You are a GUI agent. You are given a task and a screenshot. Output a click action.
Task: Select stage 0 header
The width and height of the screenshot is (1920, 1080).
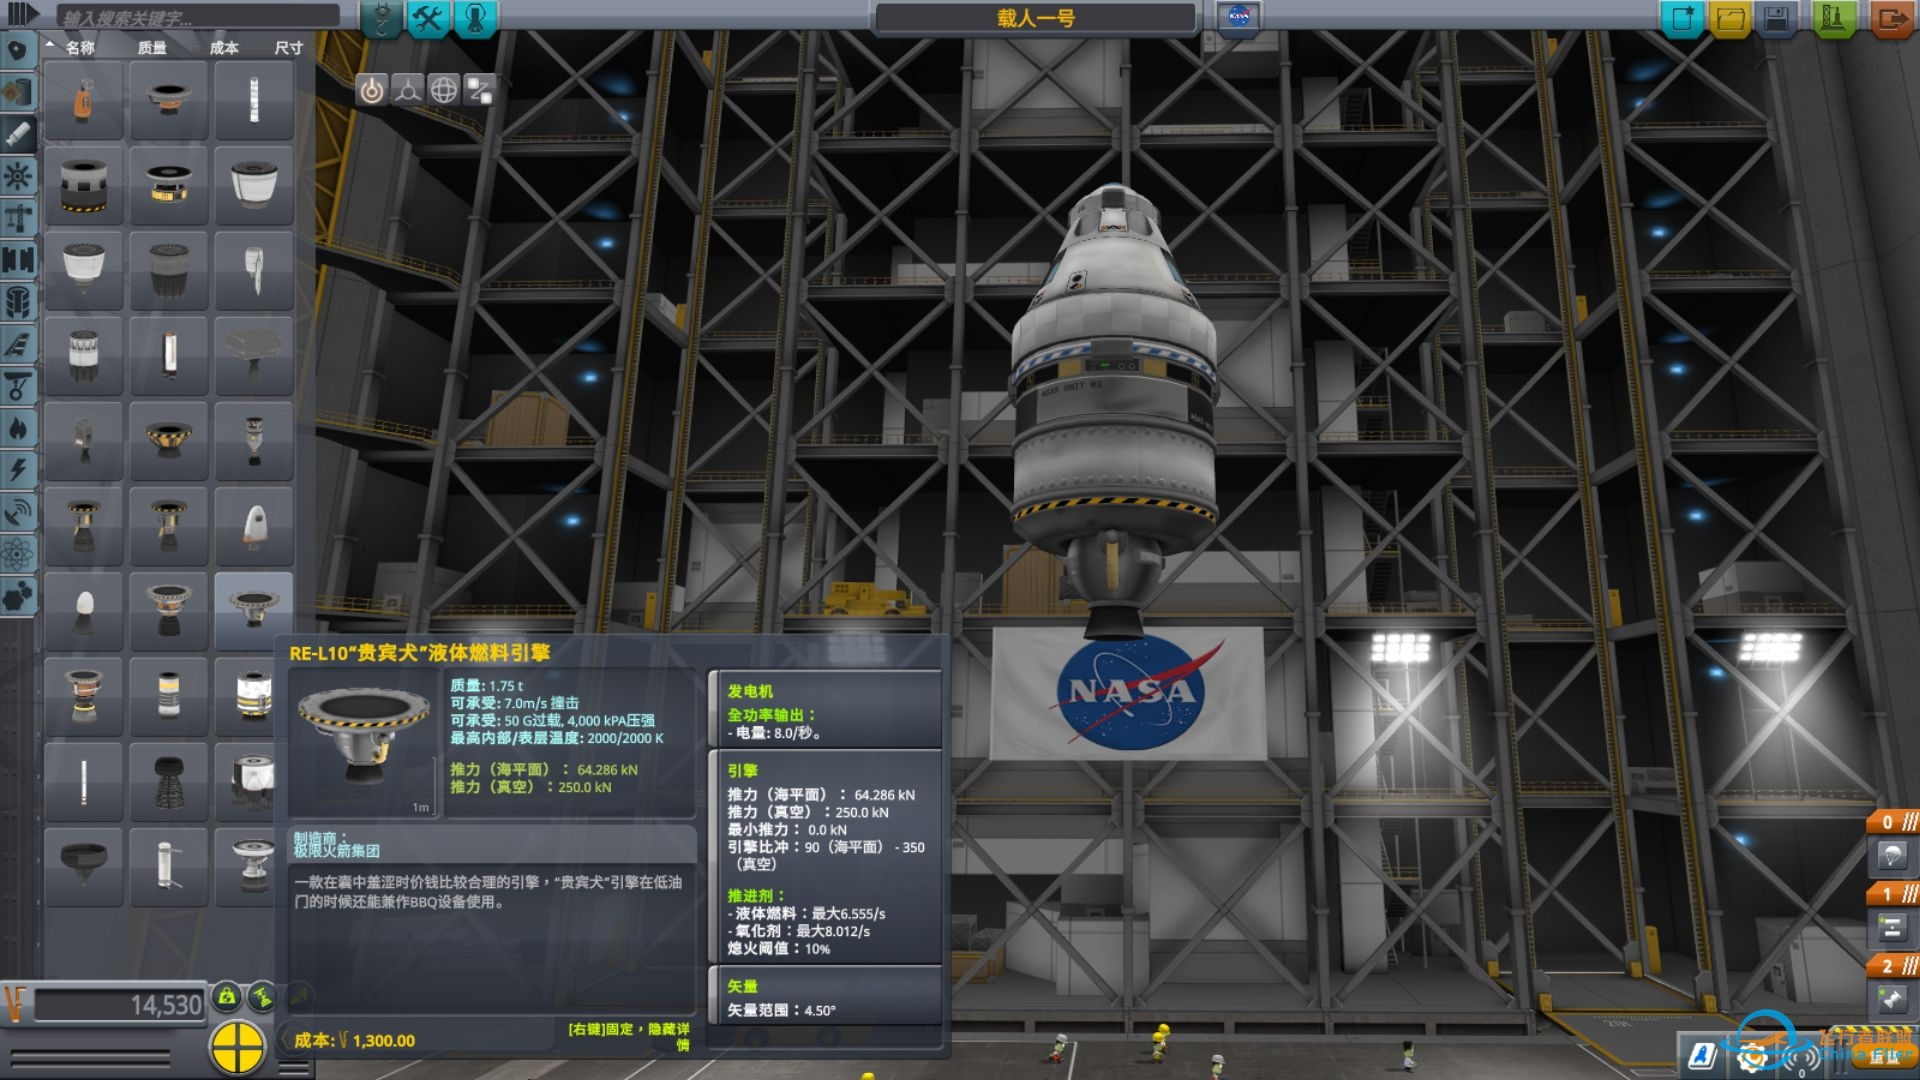click(x=1893, y=822)
